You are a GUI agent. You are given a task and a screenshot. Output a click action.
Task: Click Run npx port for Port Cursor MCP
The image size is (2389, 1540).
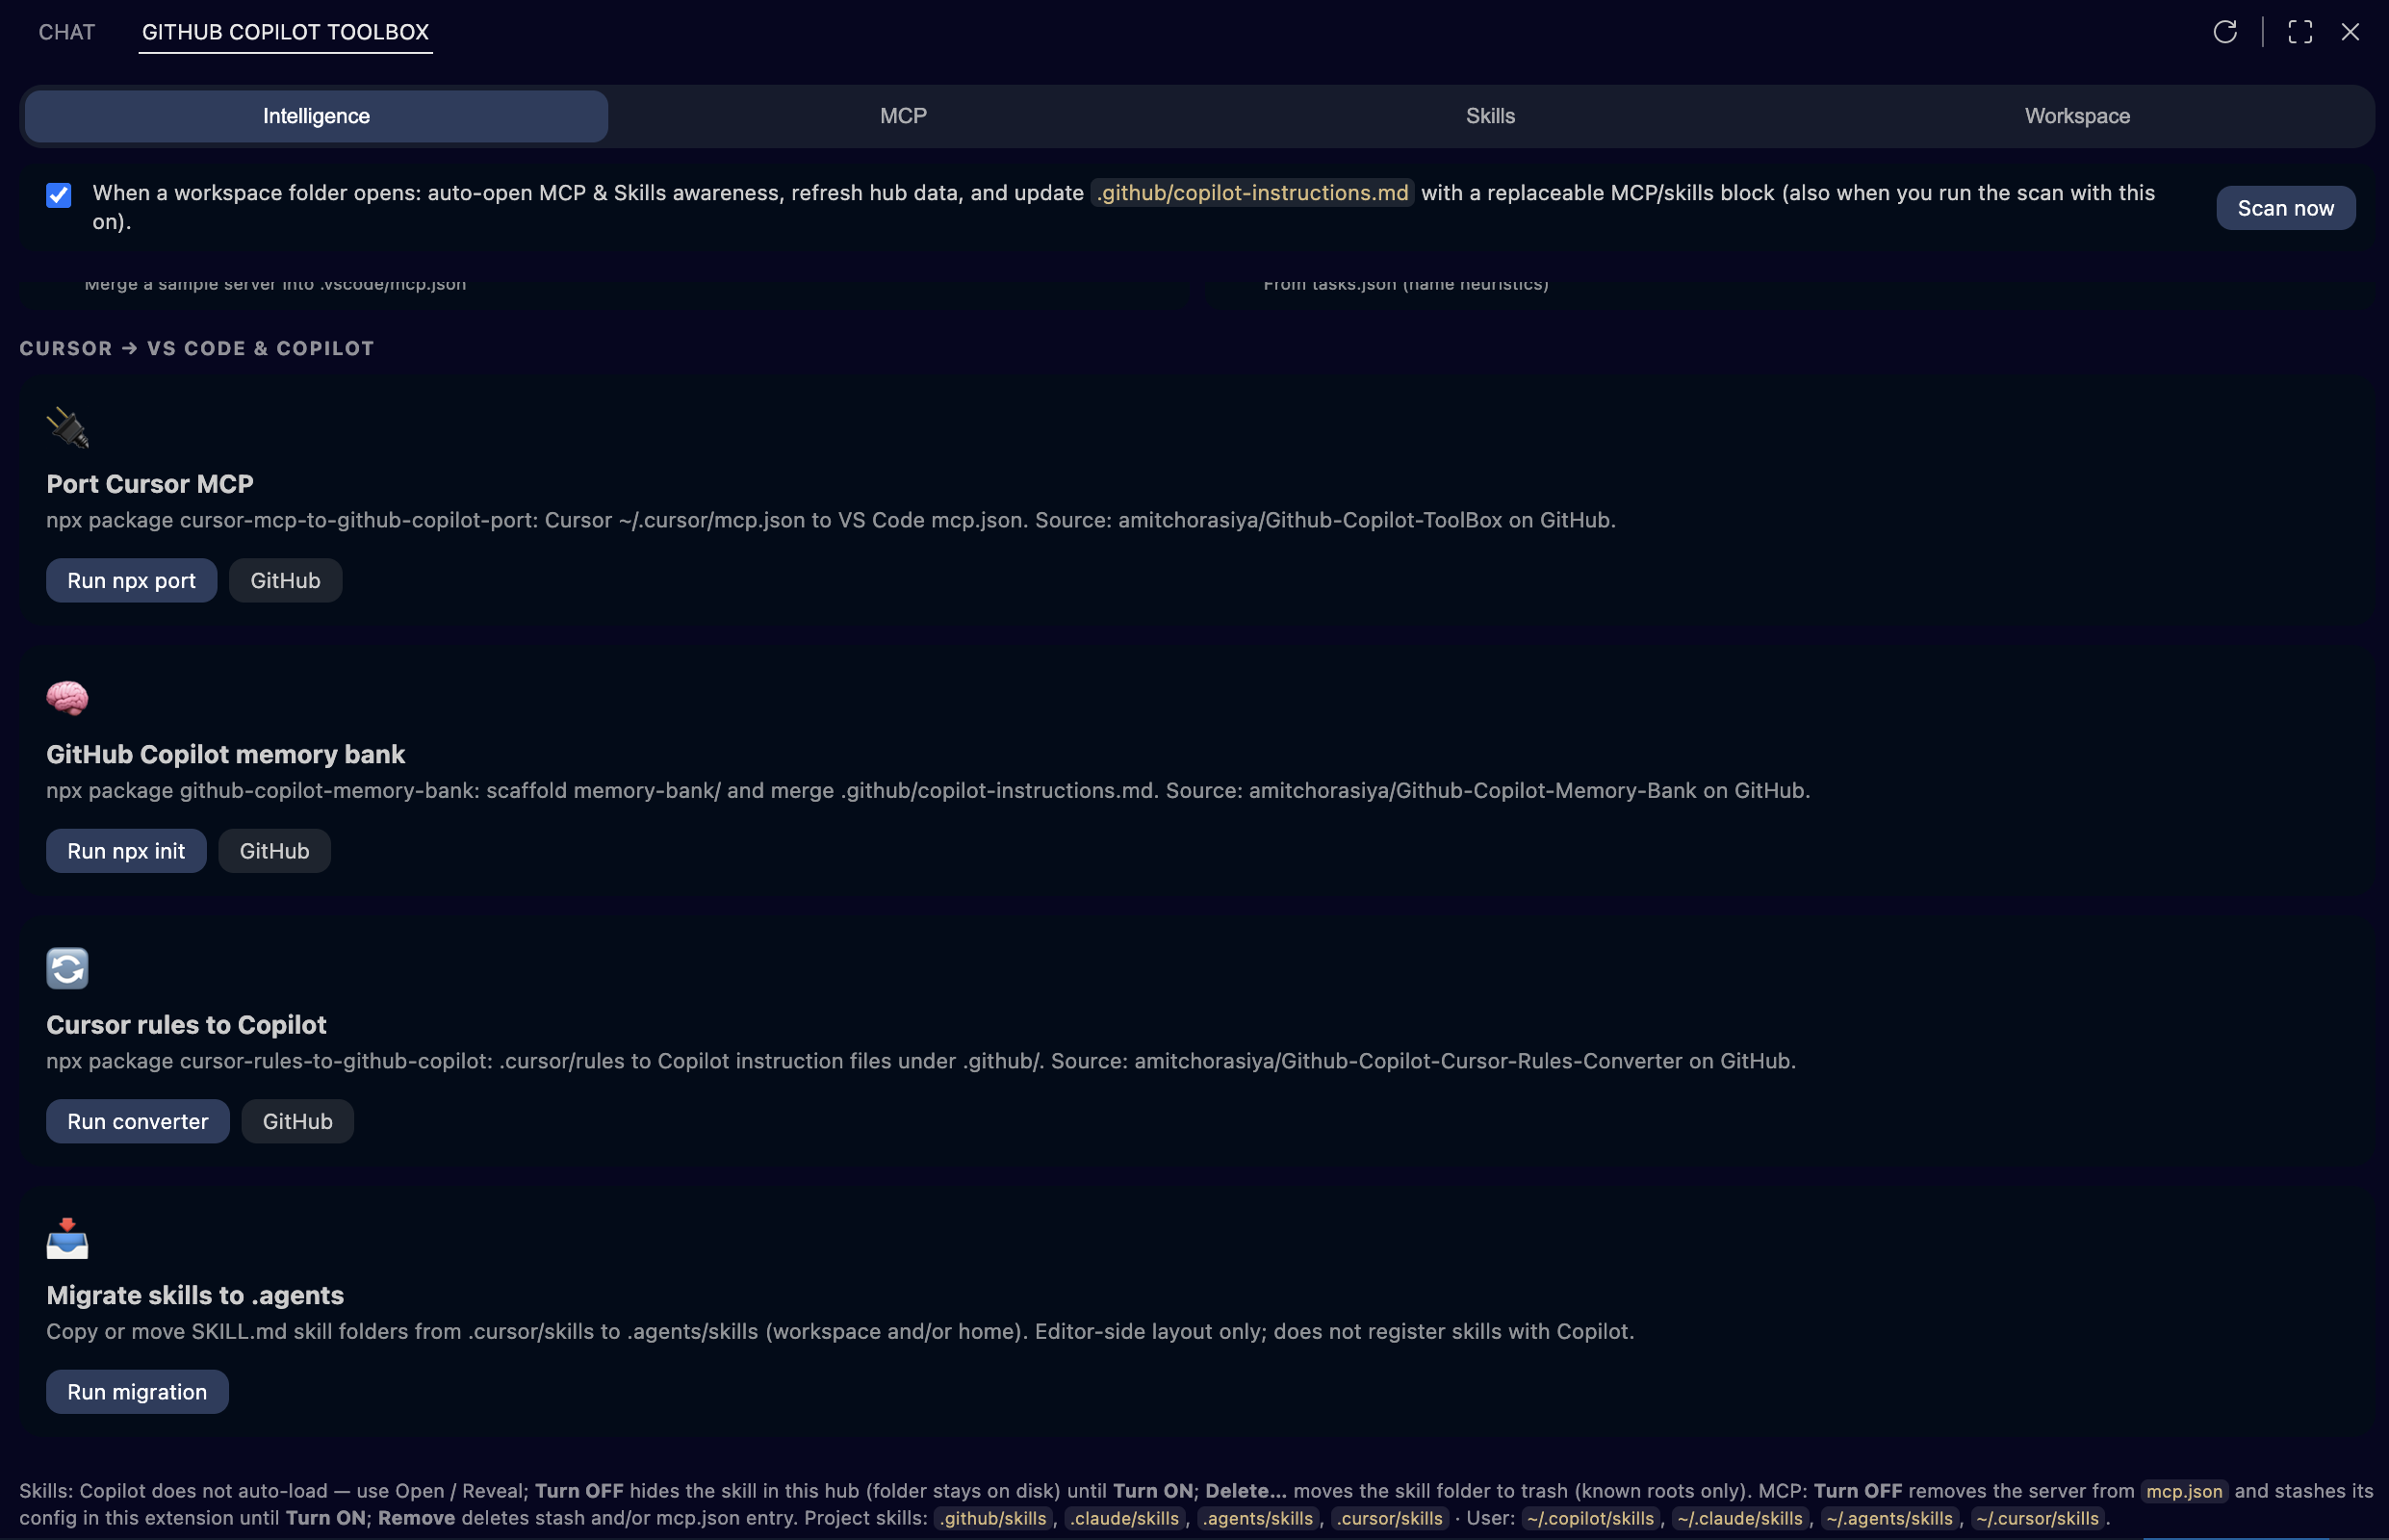pyautogui.click(x=131, y=580)
